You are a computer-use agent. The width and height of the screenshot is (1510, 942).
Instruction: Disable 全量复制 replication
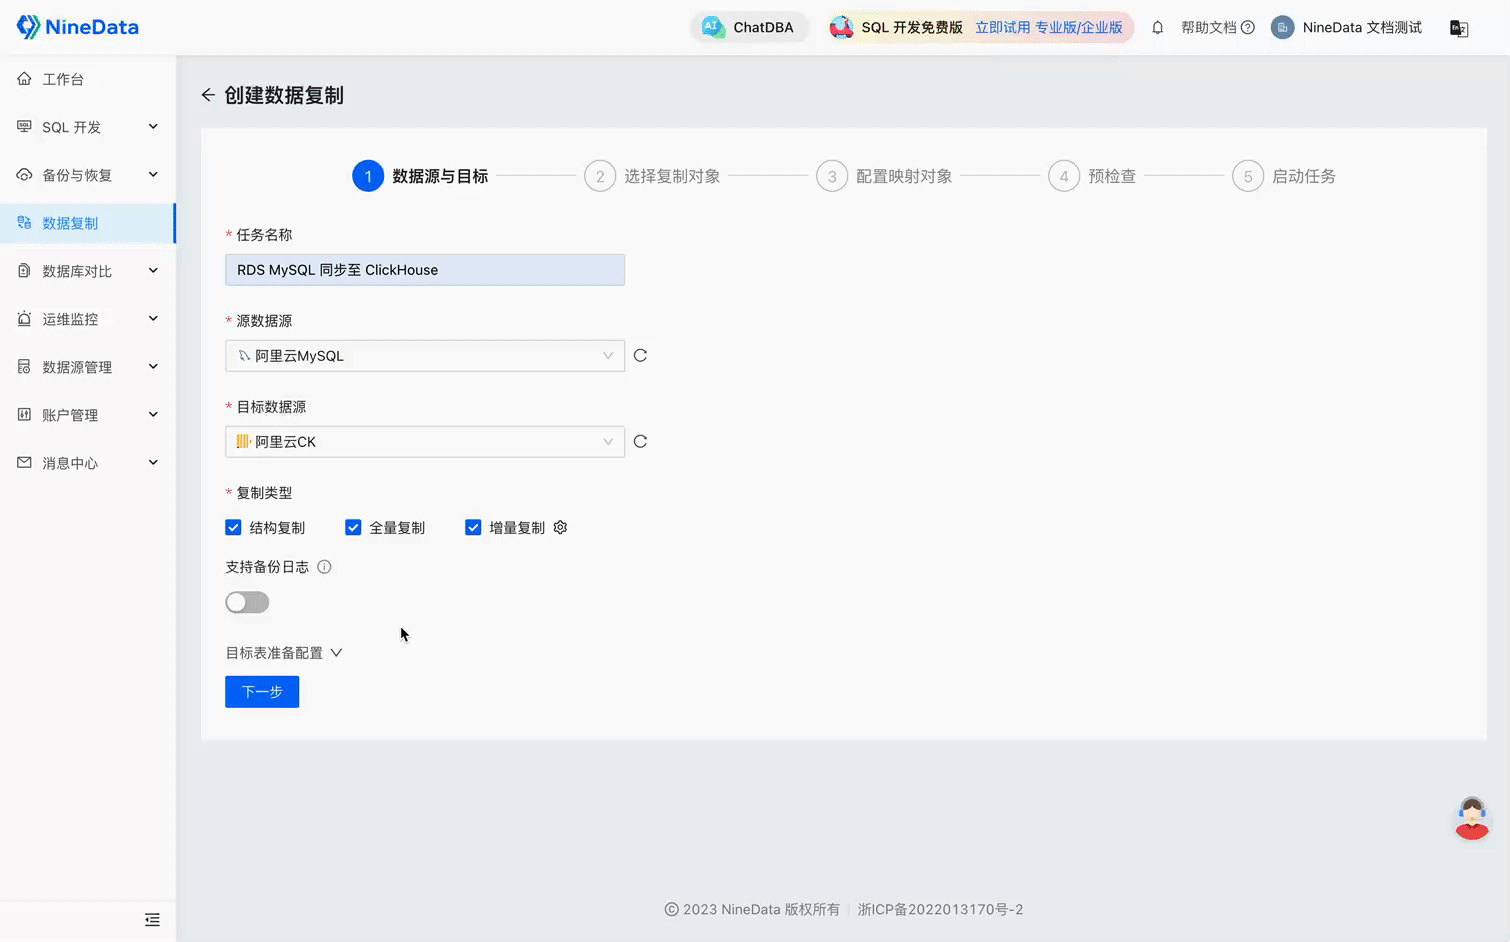353,527
